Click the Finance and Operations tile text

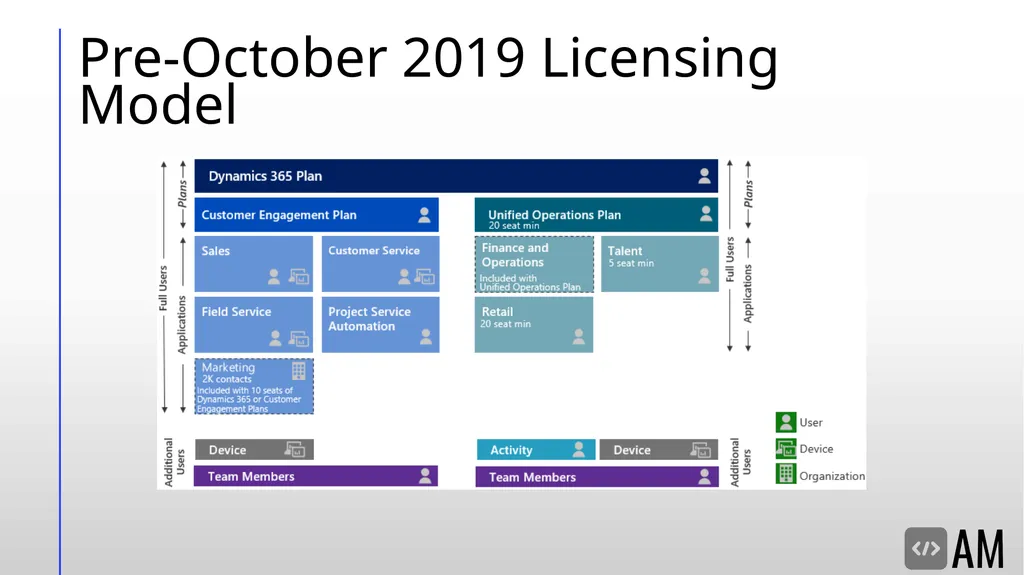[515, 255]
